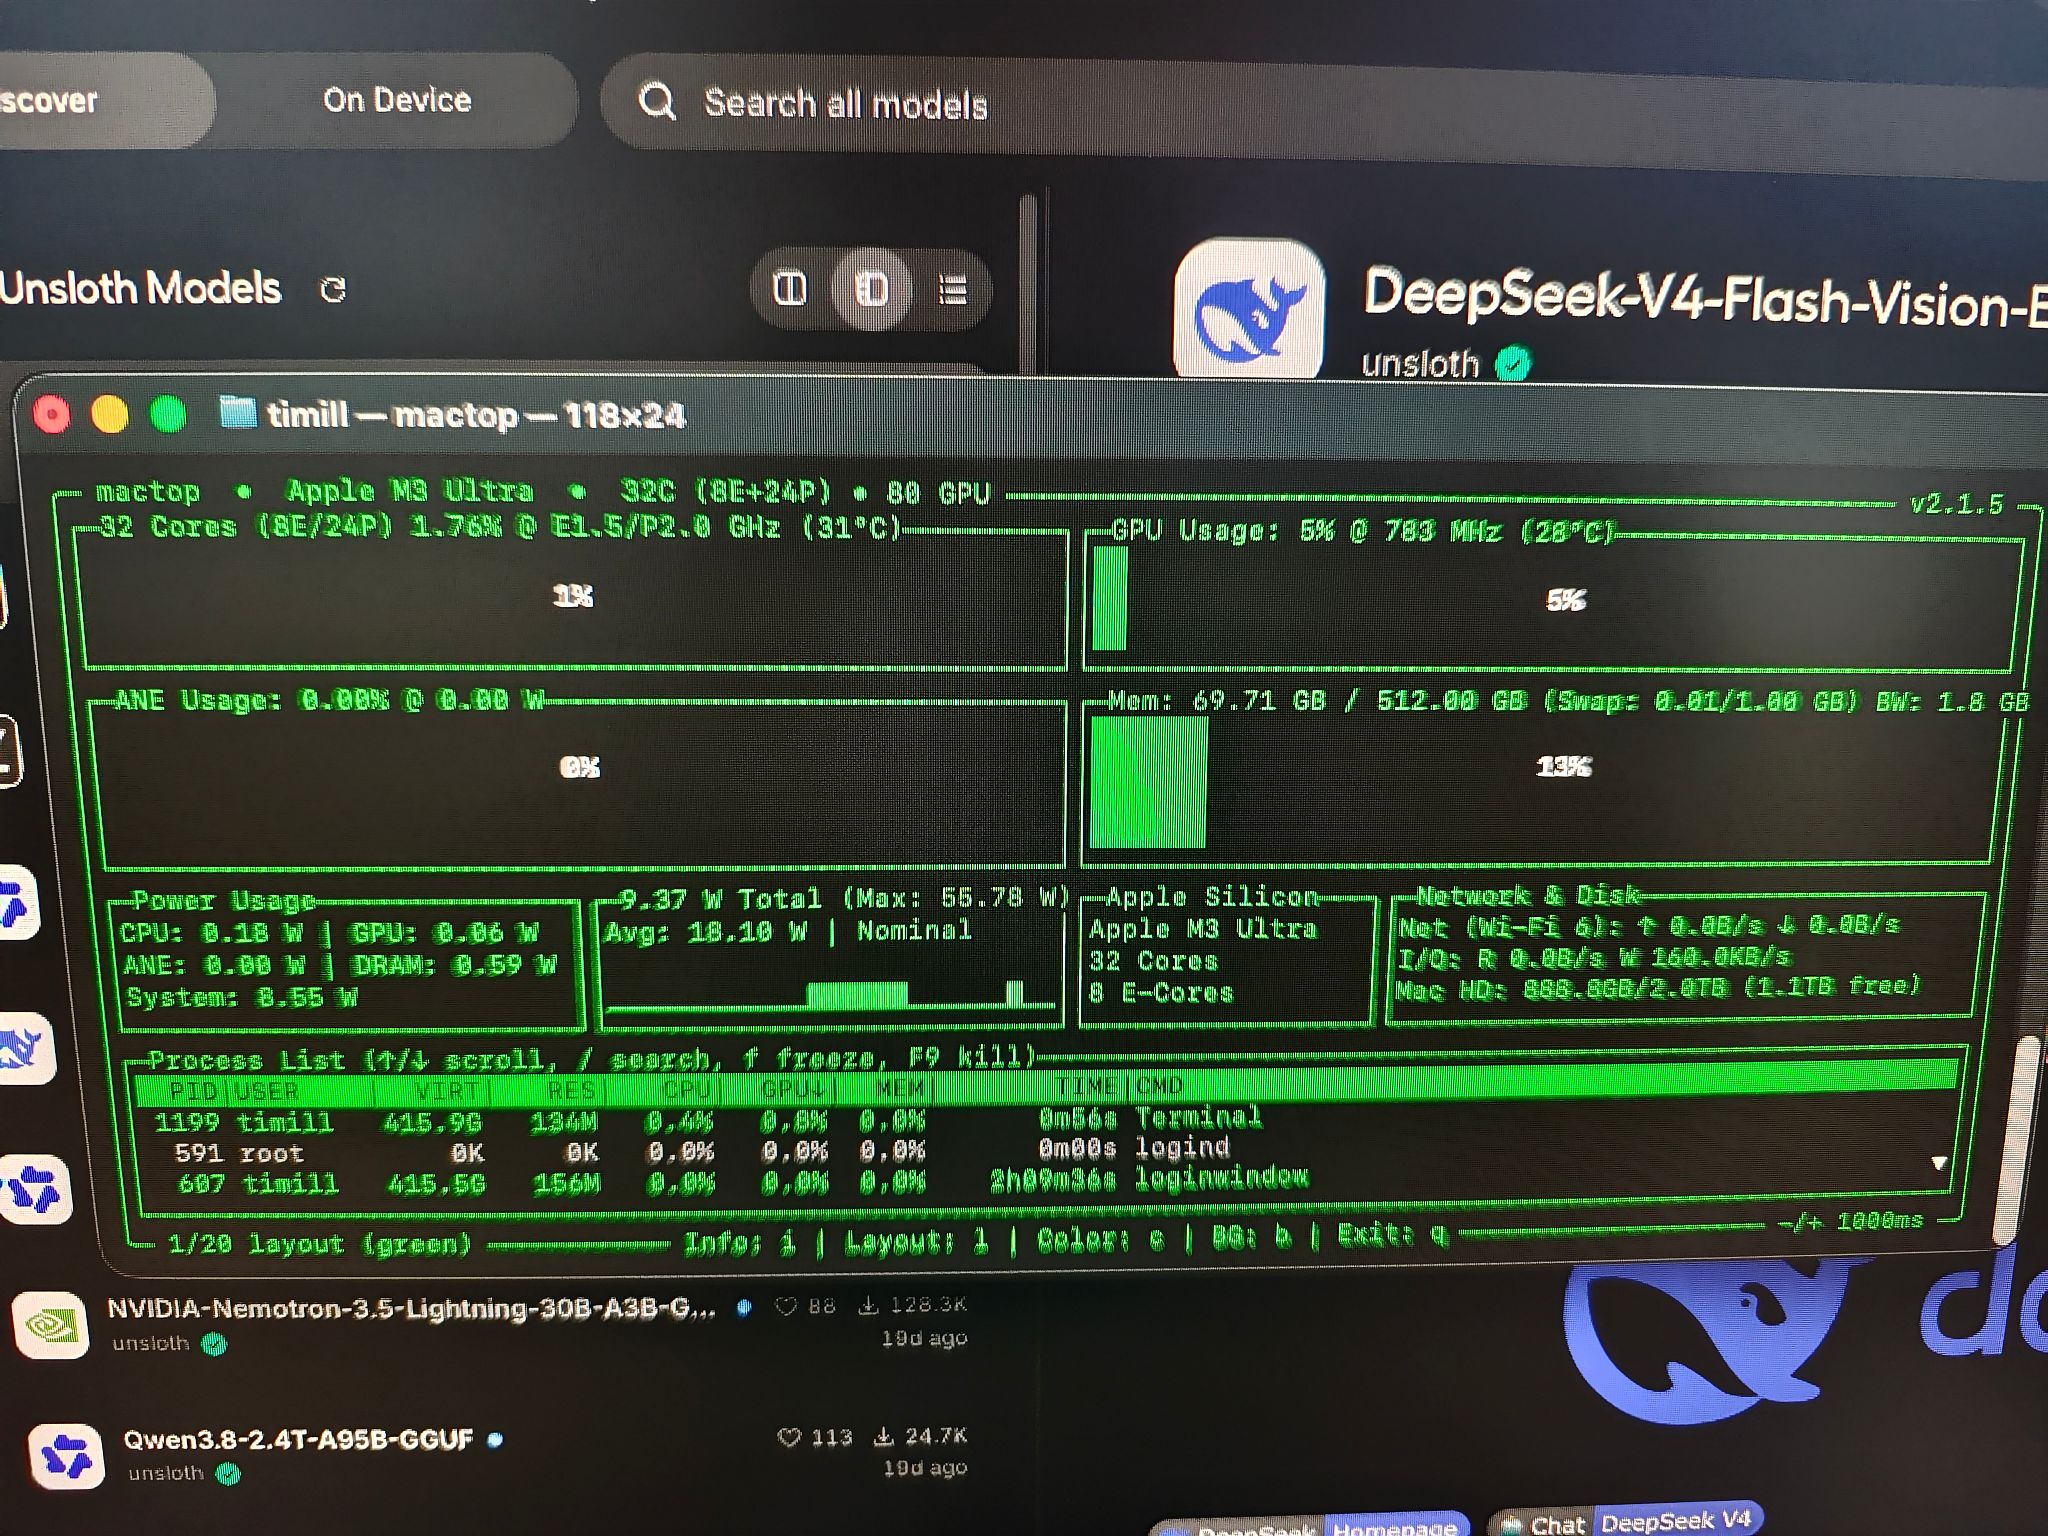Image resolution: width=2048 pixels, height=1536 pixels.
Task: Click the 'GPU↓' column header in the process list
Action: pos(795,1088)
